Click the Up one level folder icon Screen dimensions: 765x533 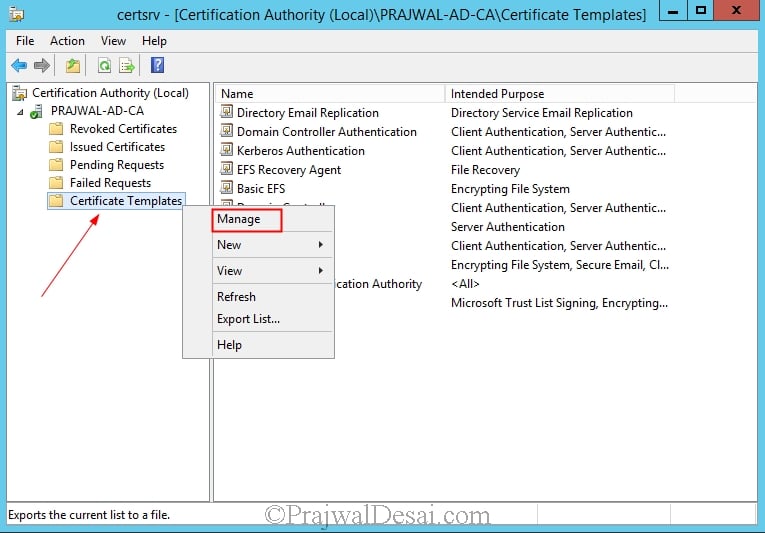[73, 65]
